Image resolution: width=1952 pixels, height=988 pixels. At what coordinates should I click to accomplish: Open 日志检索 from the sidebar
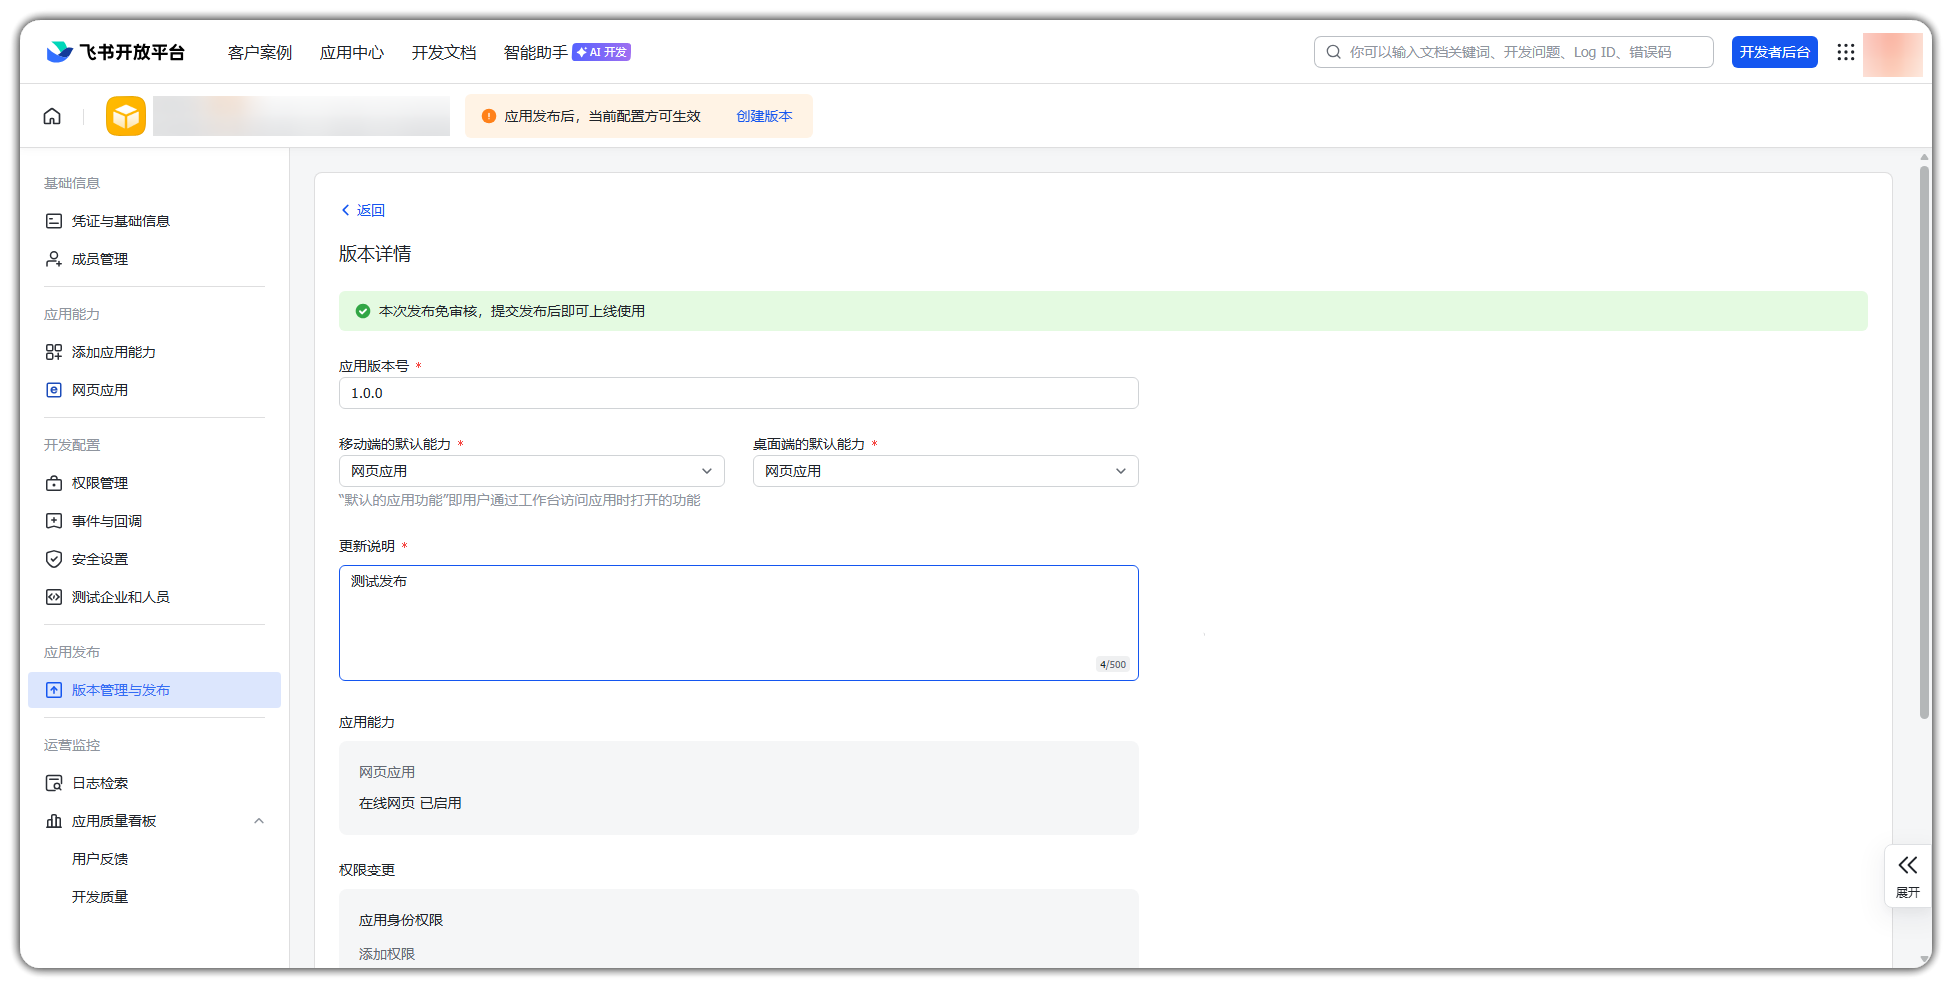coord(99,783)
